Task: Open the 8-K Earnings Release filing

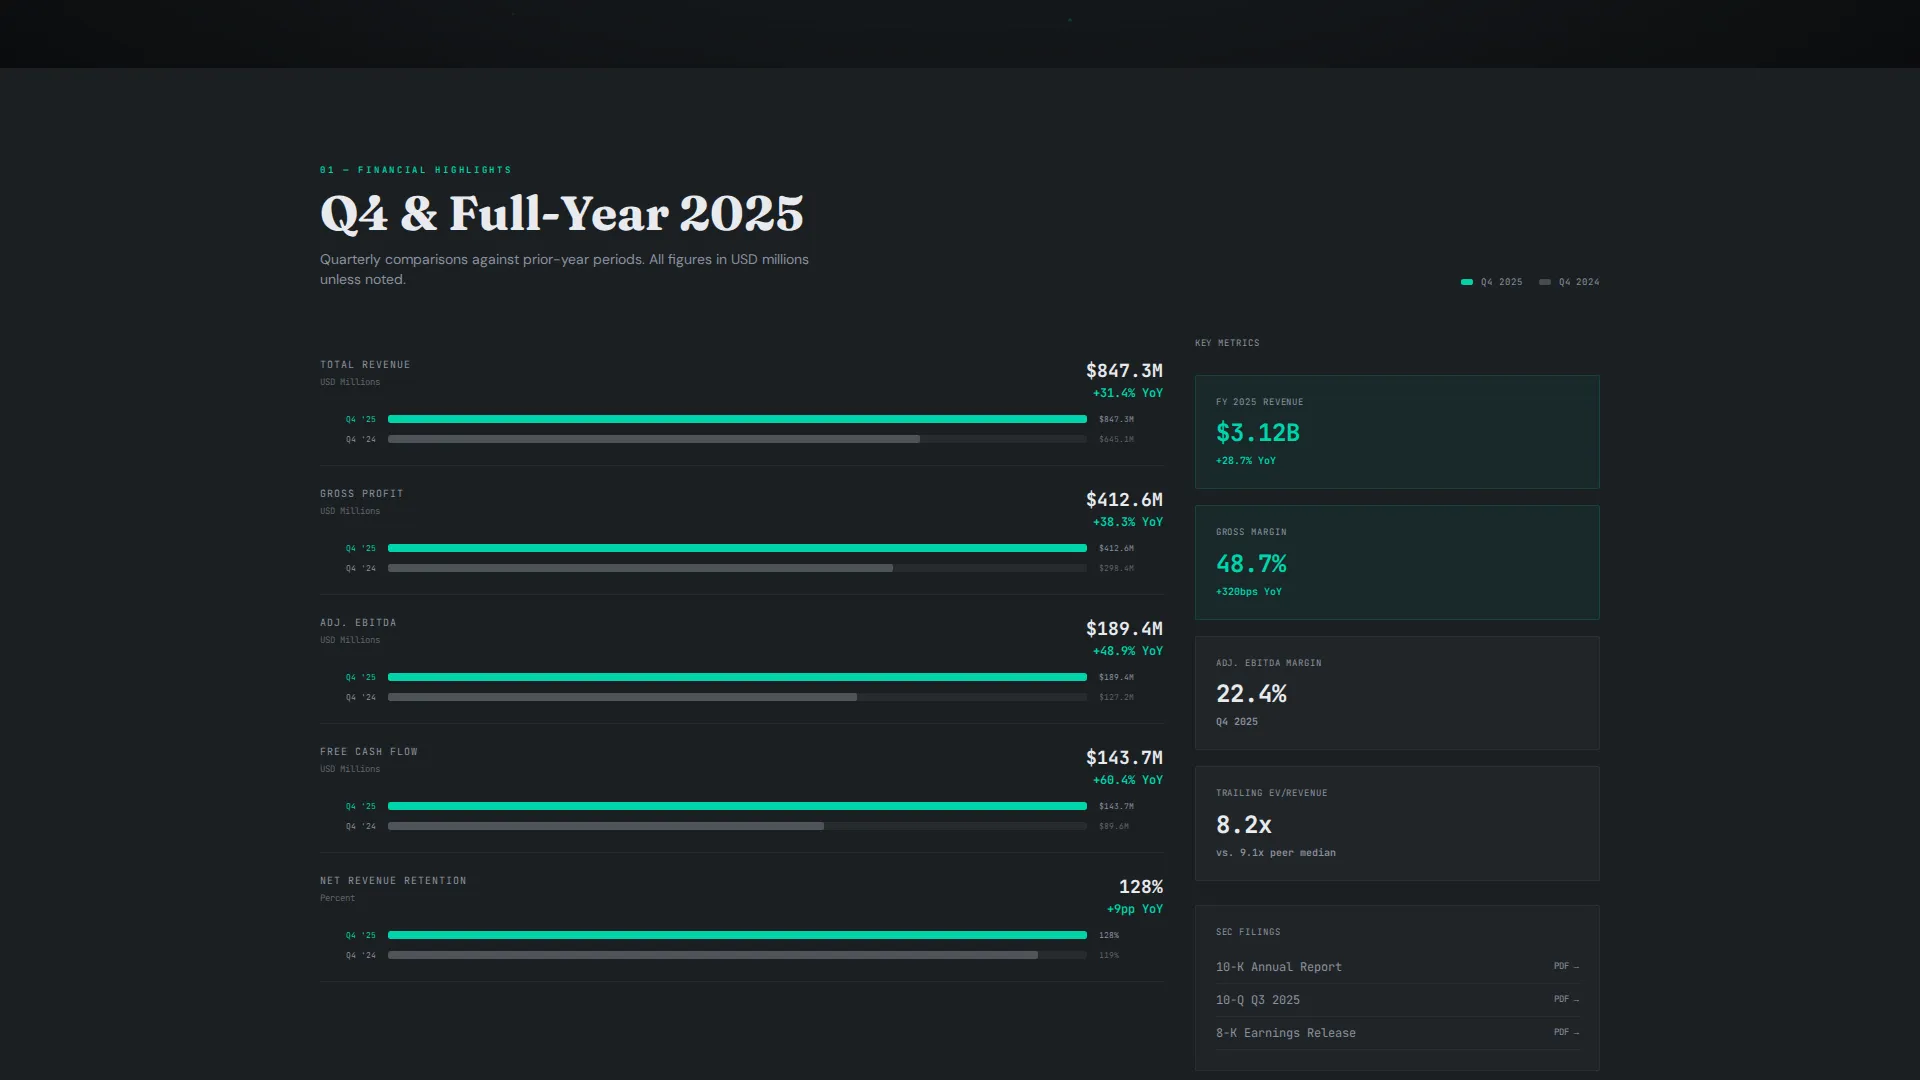Action: (1397, 1033)
